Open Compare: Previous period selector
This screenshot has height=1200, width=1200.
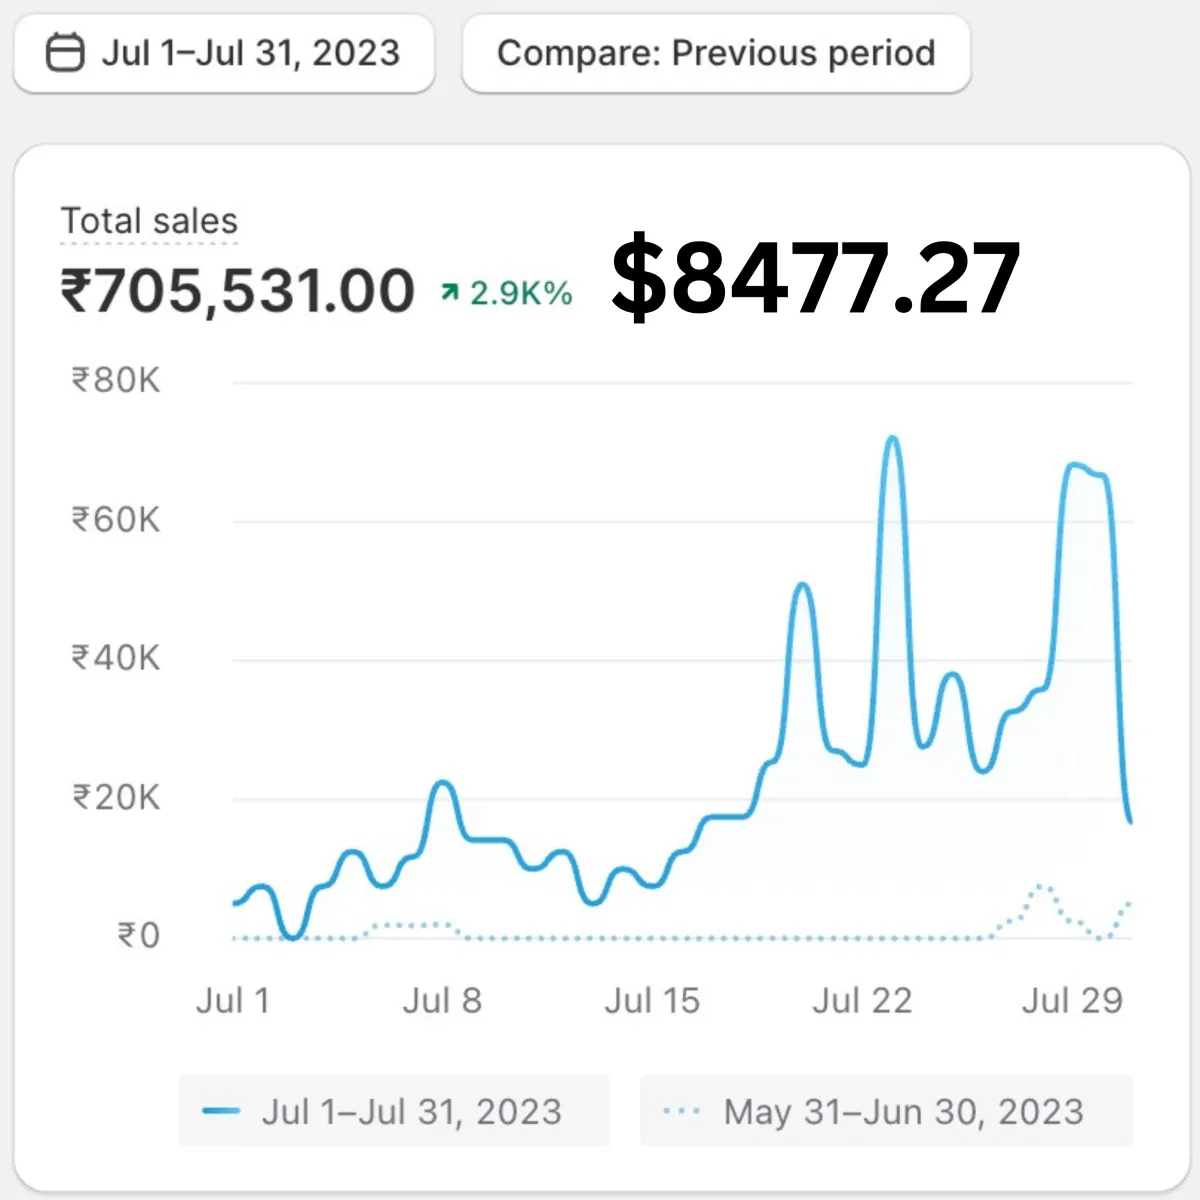716,53
